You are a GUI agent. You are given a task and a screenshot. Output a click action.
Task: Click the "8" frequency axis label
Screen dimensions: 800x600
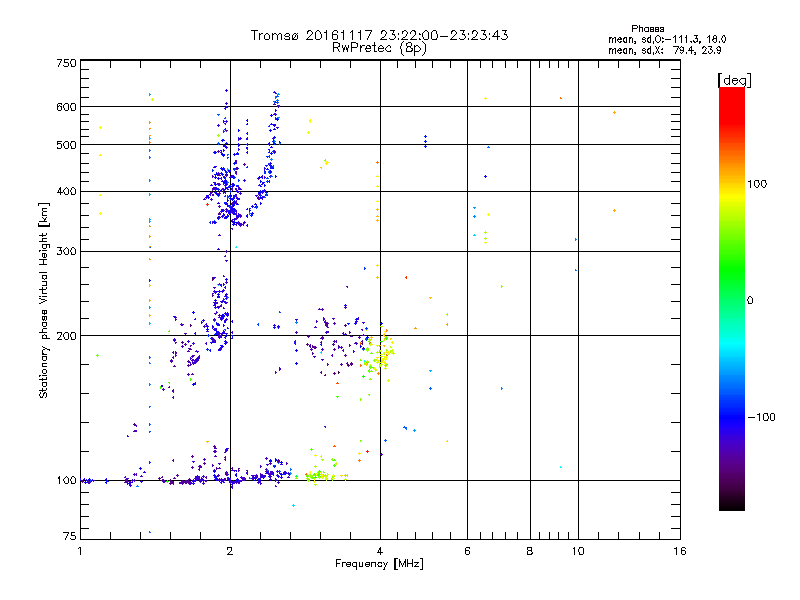tap(530, 551)
